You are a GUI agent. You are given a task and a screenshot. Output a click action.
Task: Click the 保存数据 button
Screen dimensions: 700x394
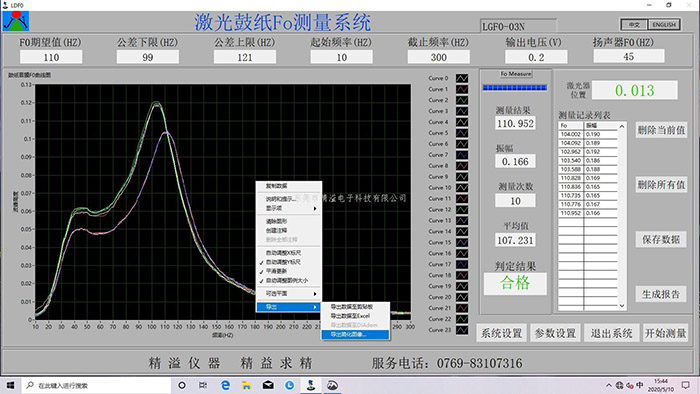(661, 240)
